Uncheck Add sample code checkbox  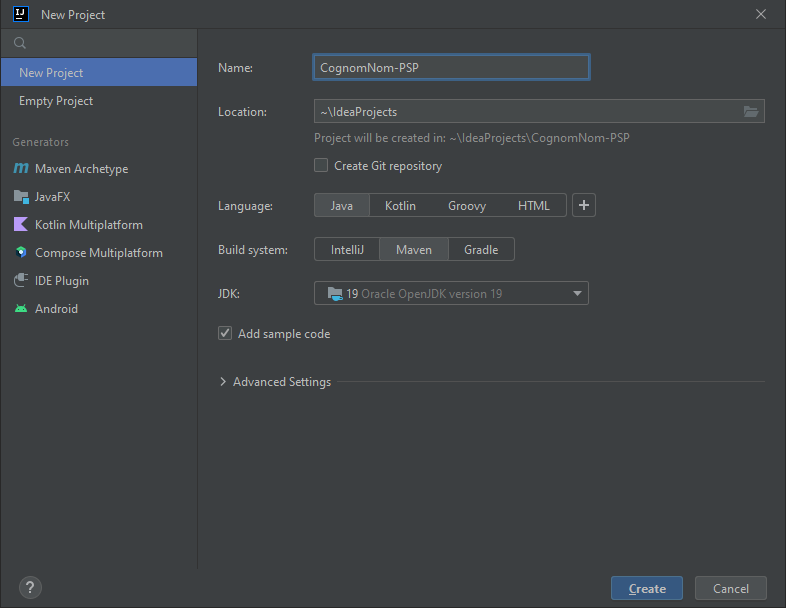[x=225, y=334]
